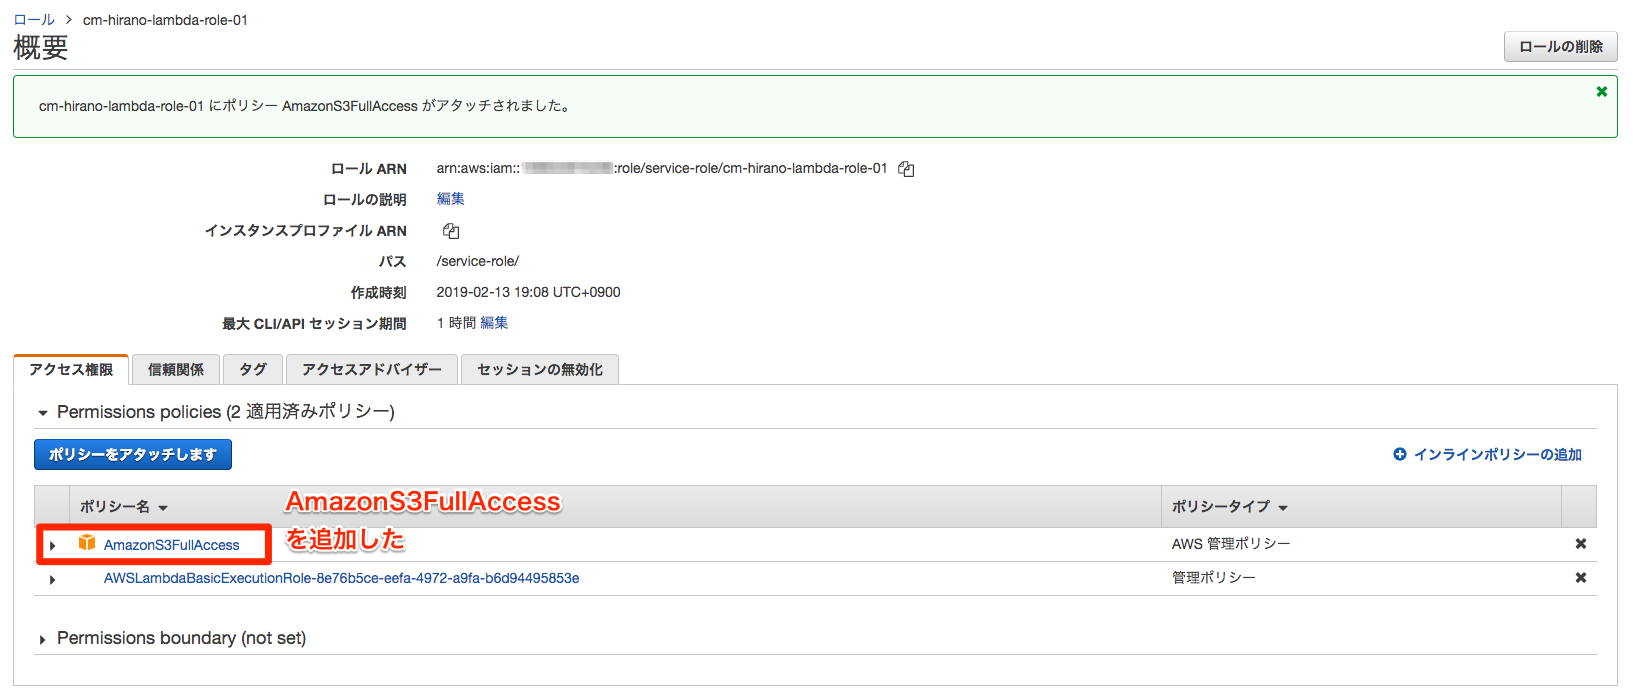This screenshot has height=697, width=1633.
Task: Open the インラインポリシーの追加 link
Action: click(1498, 455)
